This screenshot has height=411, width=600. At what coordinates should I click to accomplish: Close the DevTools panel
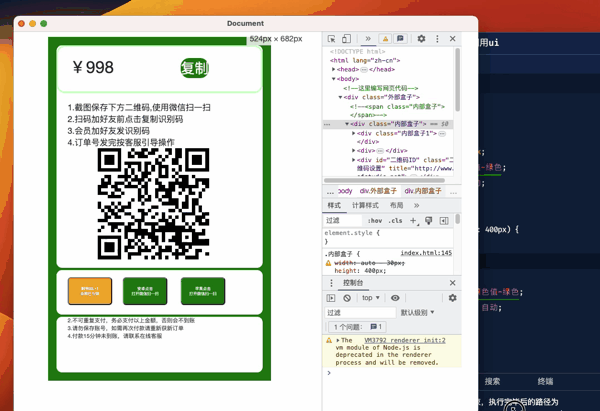(453, 39)
